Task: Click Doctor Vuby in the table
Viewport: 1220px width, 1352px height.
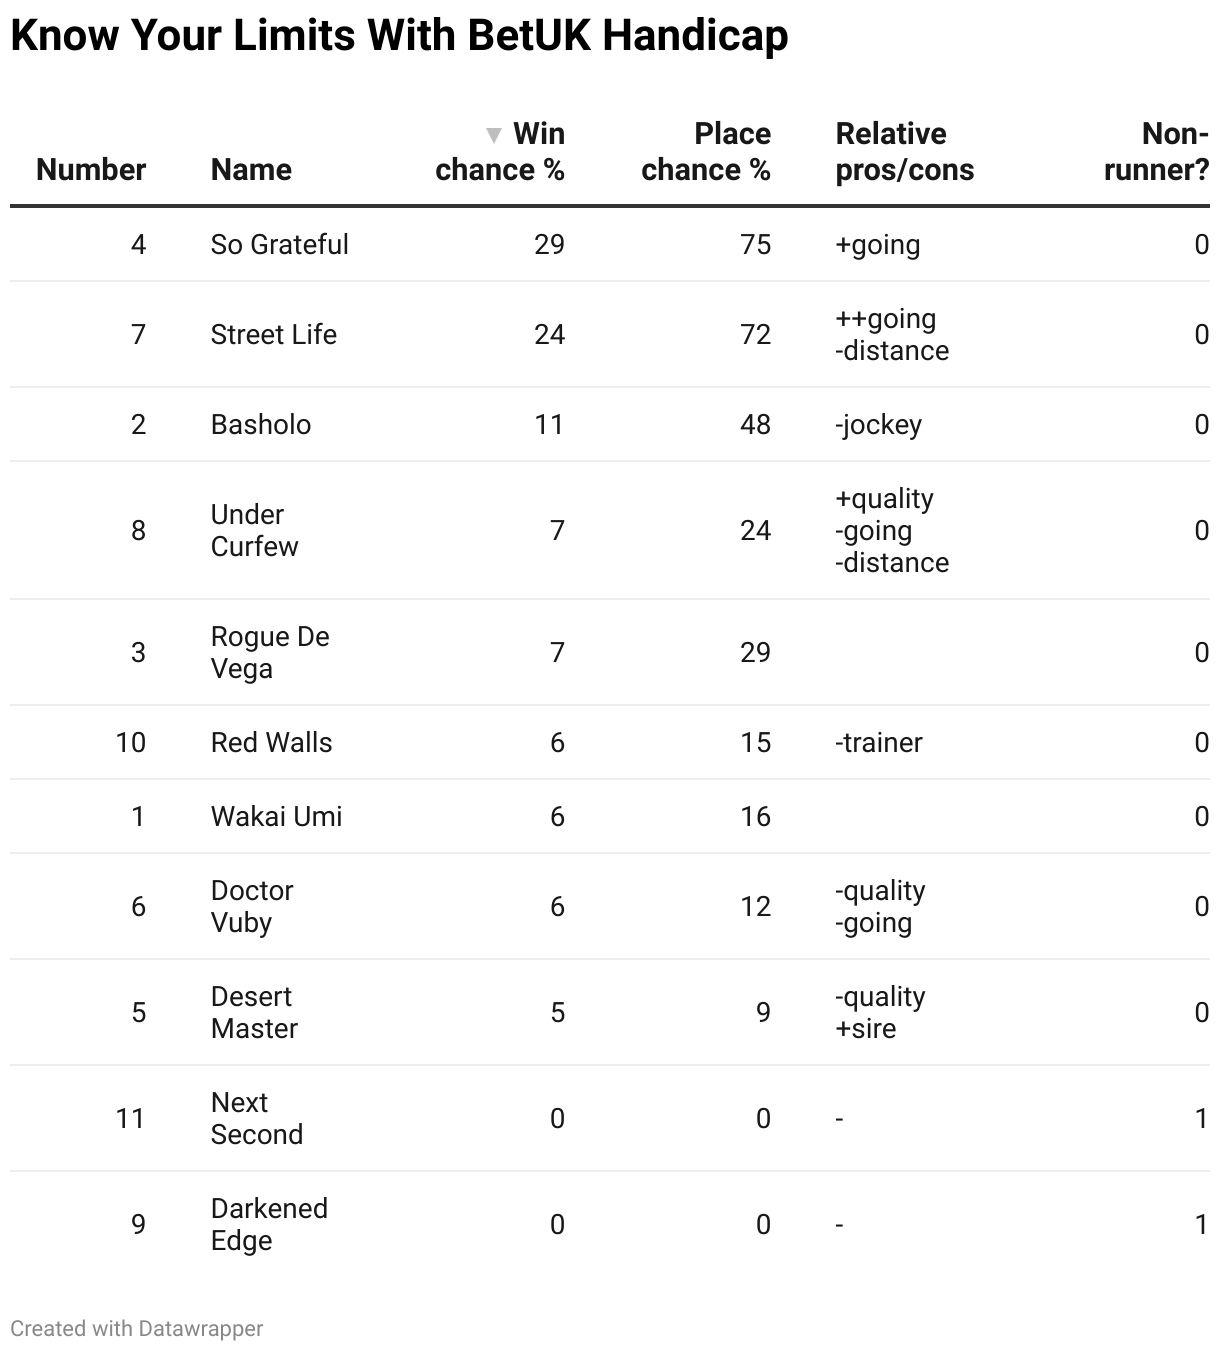Action: tap(252, 906)
